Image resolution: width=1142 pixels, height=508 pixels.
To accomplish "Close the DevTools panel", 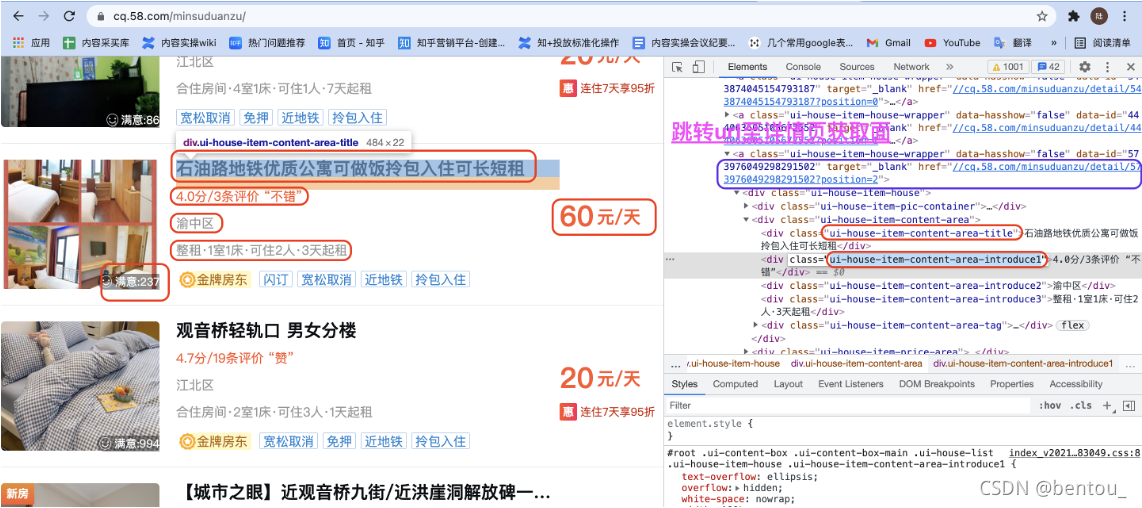I will coord(1130,67).
